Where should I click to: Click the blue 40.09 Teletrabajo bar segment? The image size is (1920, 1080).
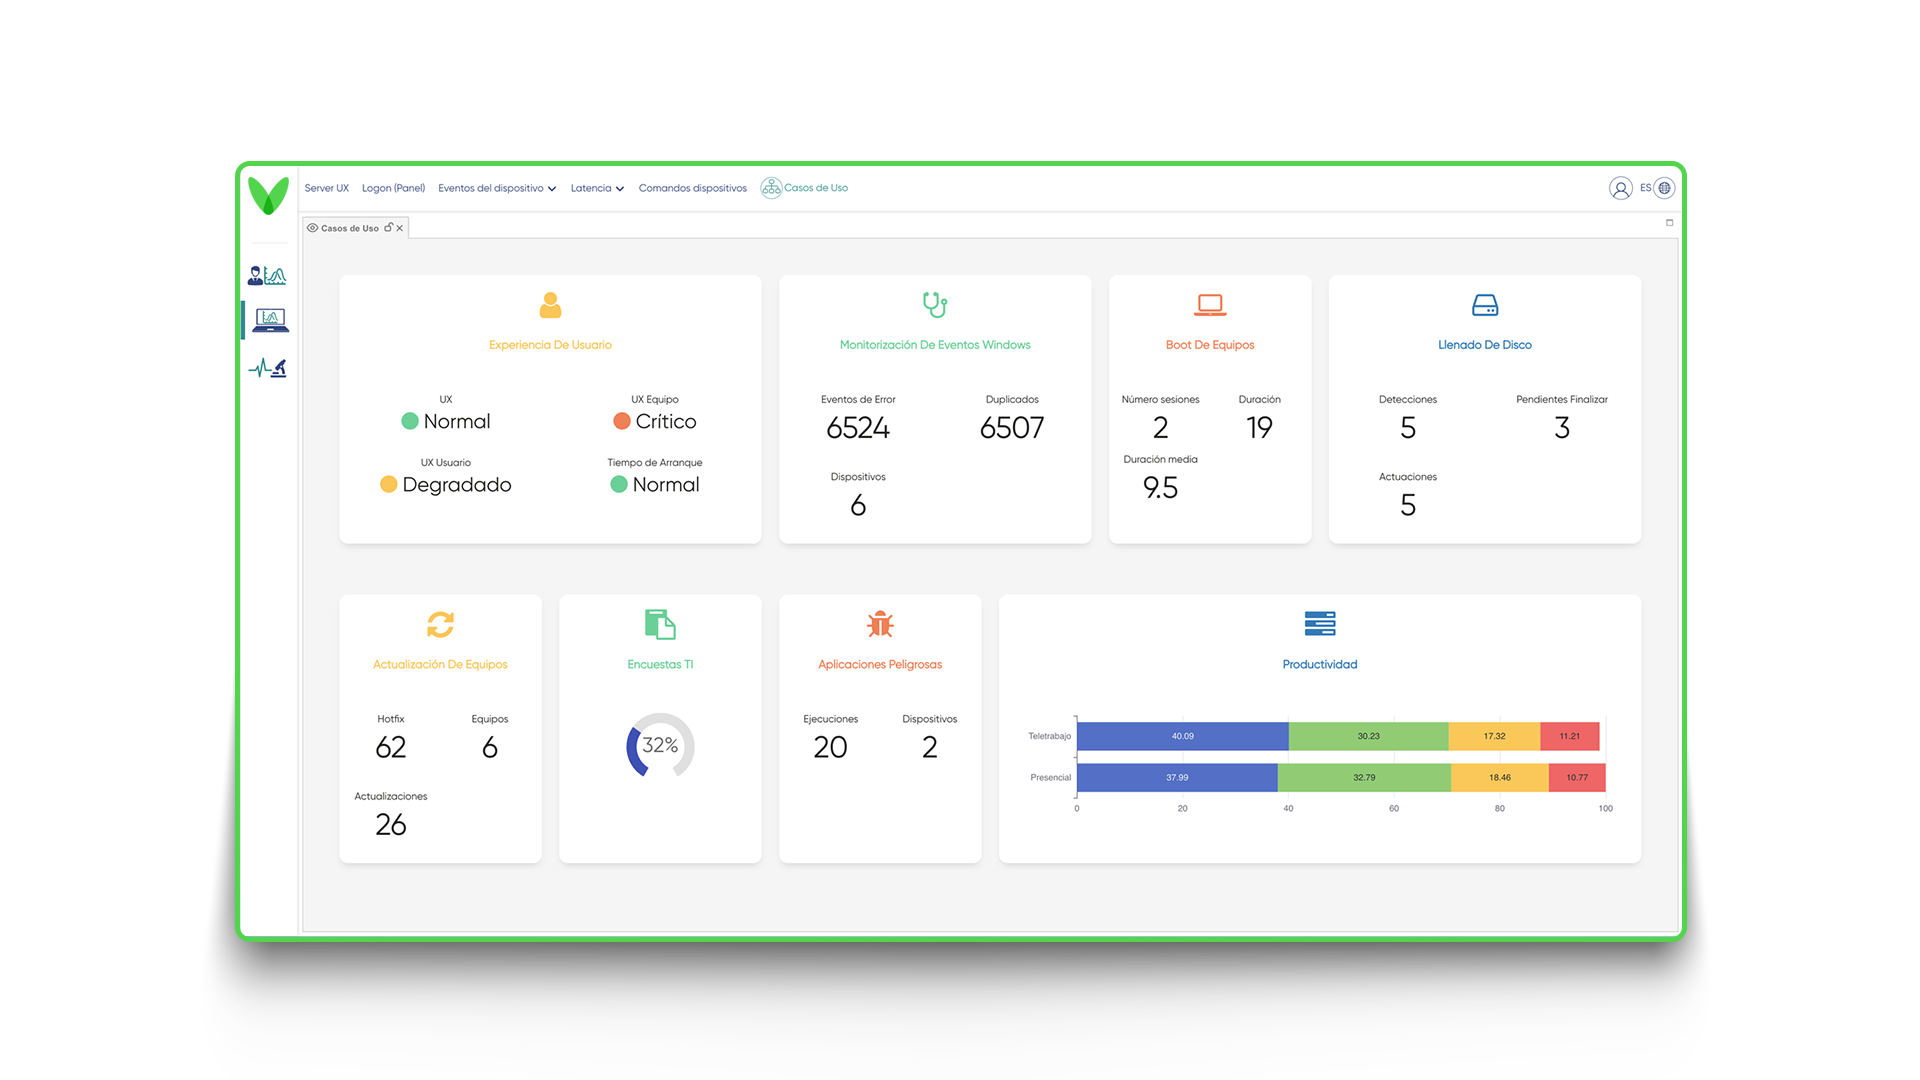(x=1183, y=736)
